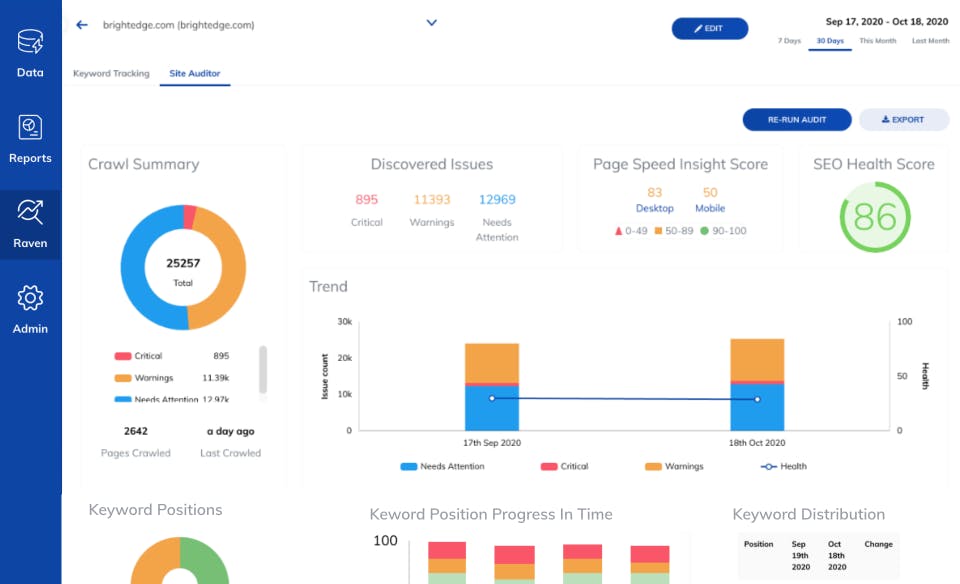Toggle Needs Attention series in Trend legend
Viewport: 960px width, 584px height.
pos(442,466)
